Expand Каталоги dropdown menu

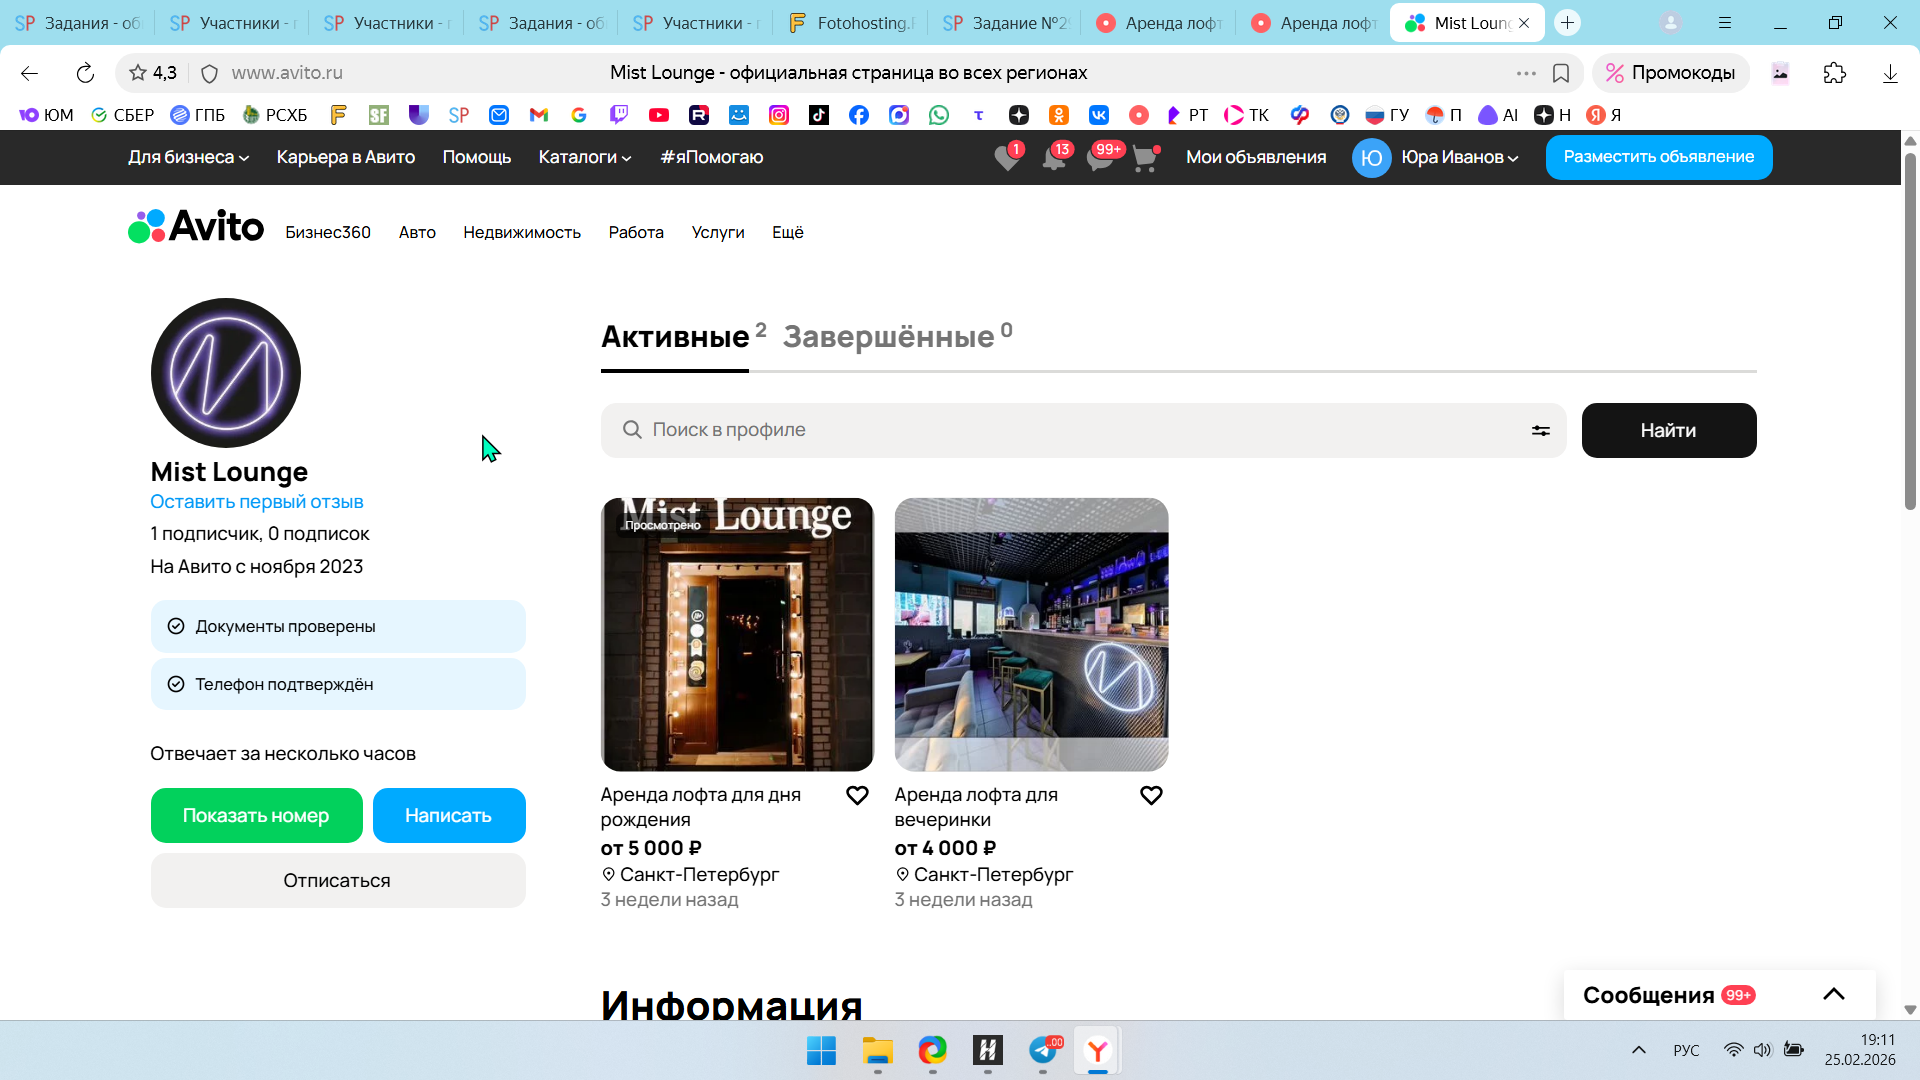585,157
